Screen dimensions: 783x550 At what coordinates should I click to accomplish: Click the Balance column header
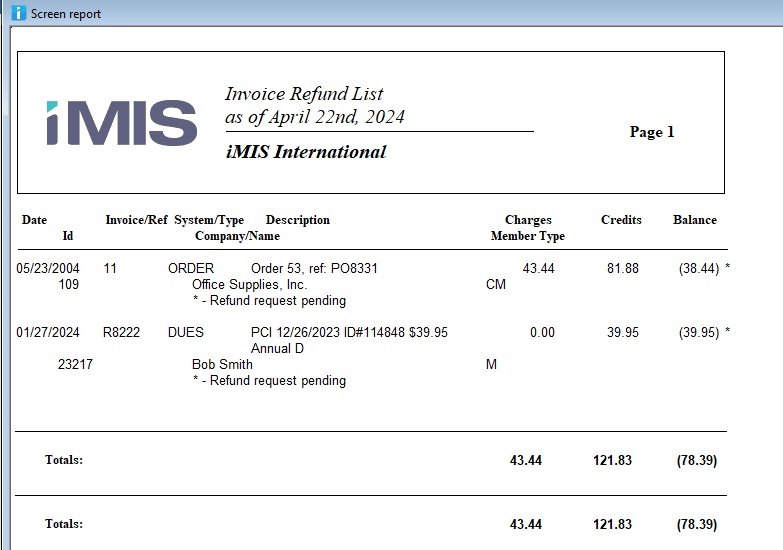click(x=694, y=220)
